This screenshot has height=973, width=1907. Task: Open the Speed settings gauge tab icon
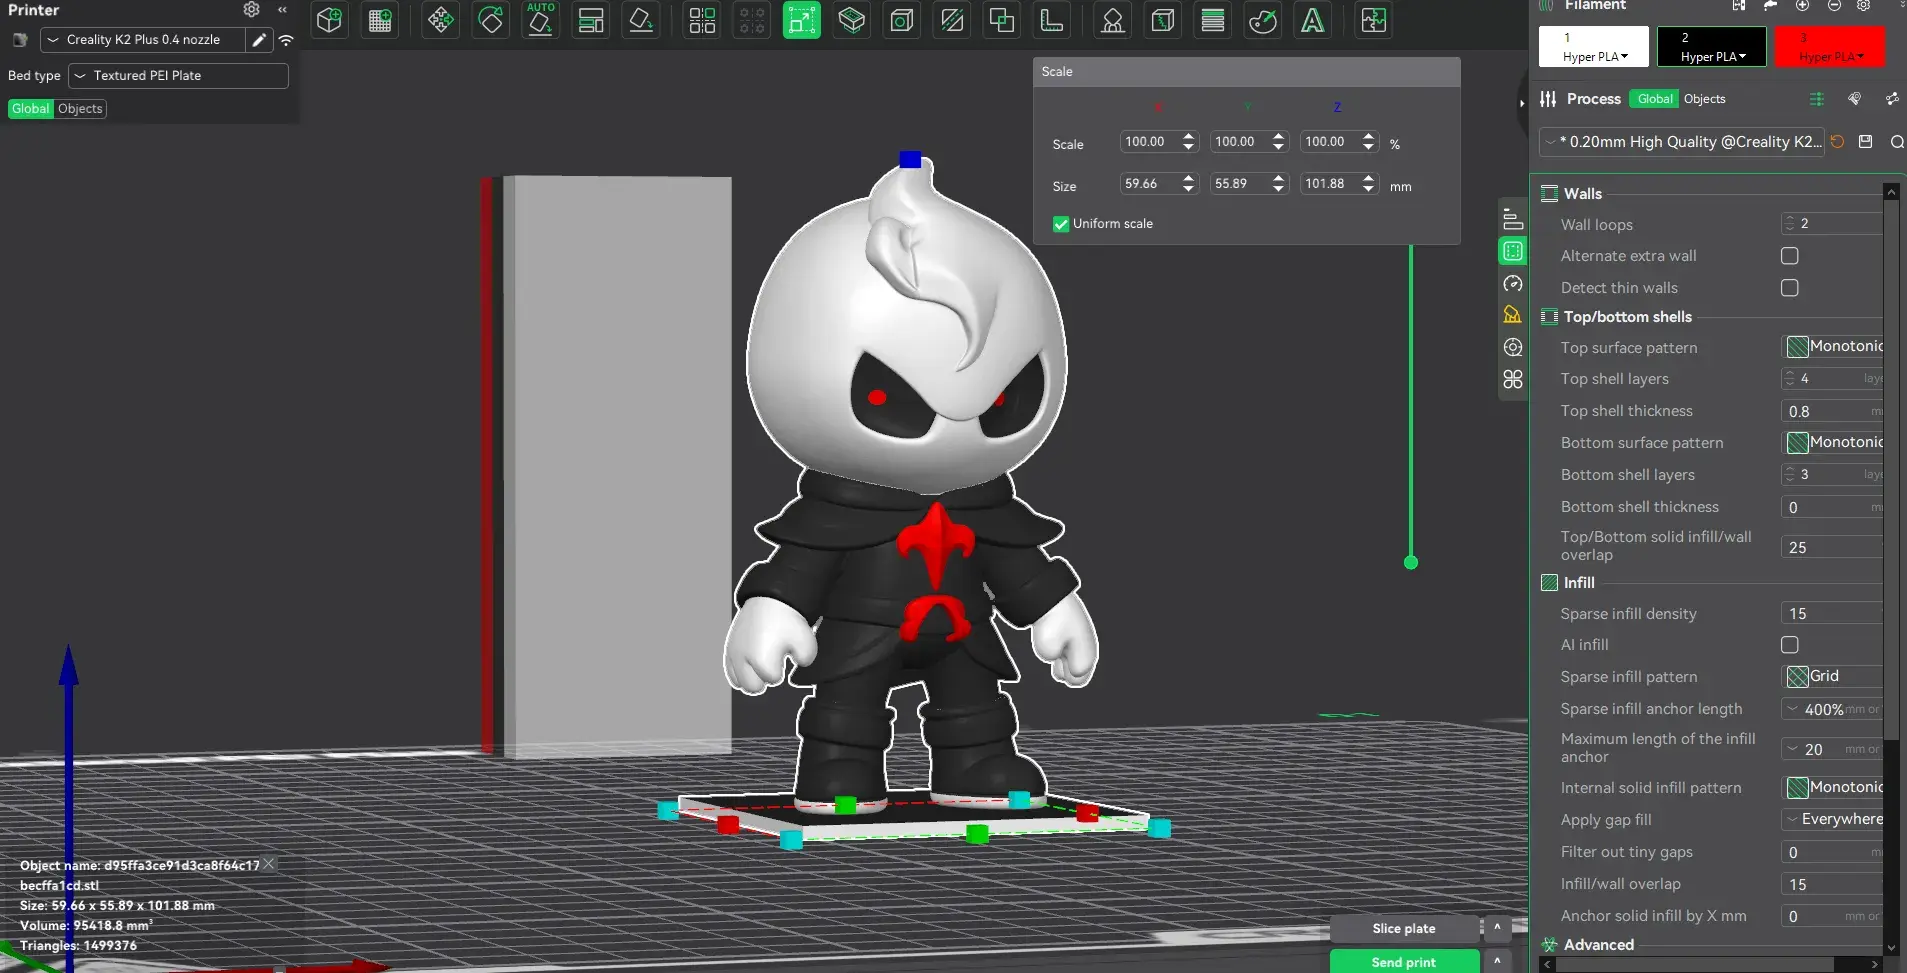coord(1513,284)
